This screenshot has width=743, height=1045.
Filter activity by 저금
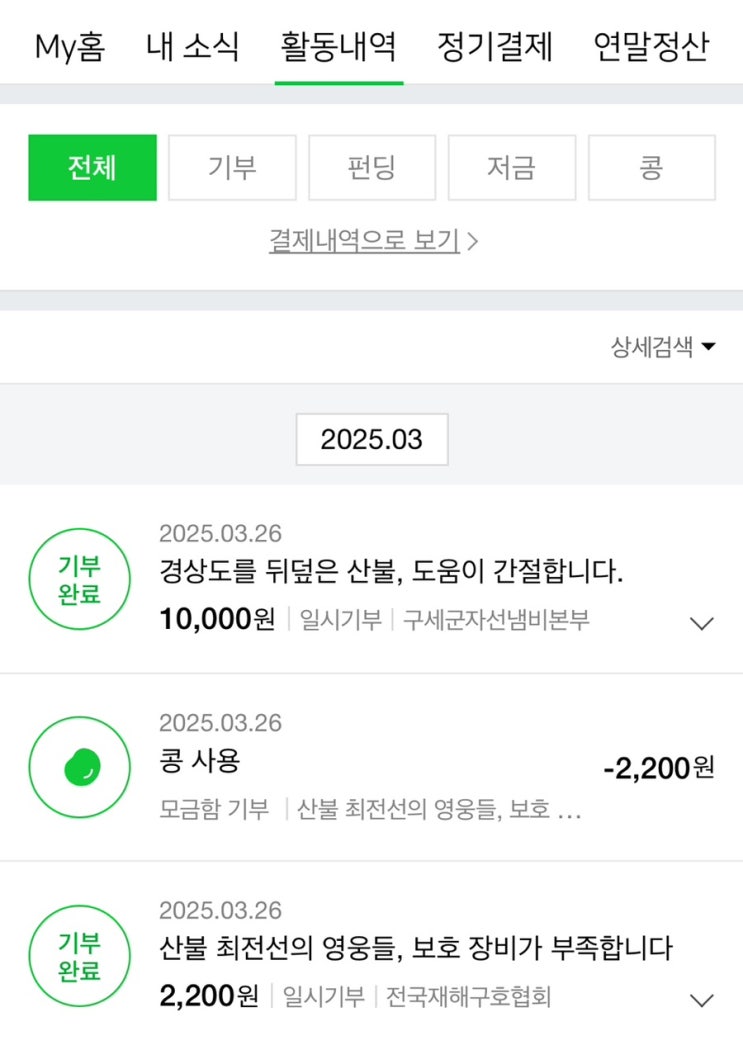click(x=512, y=168)
